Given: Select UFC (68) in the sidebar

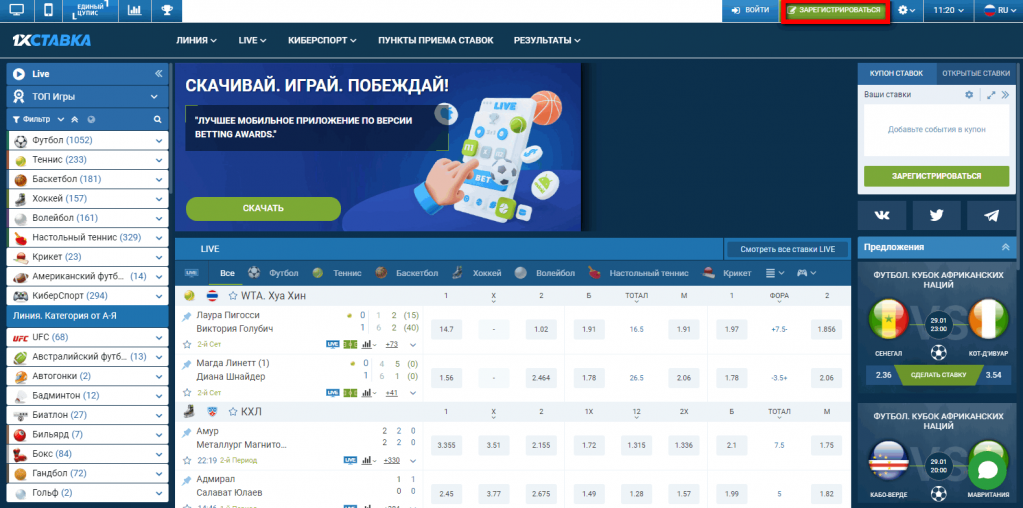Looking at the screenshot, I should [x=88, y=337].
